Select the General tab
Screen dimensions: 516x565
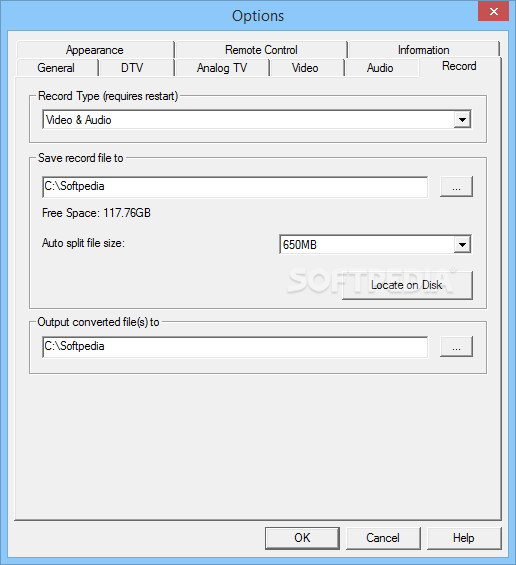point(56,68)
